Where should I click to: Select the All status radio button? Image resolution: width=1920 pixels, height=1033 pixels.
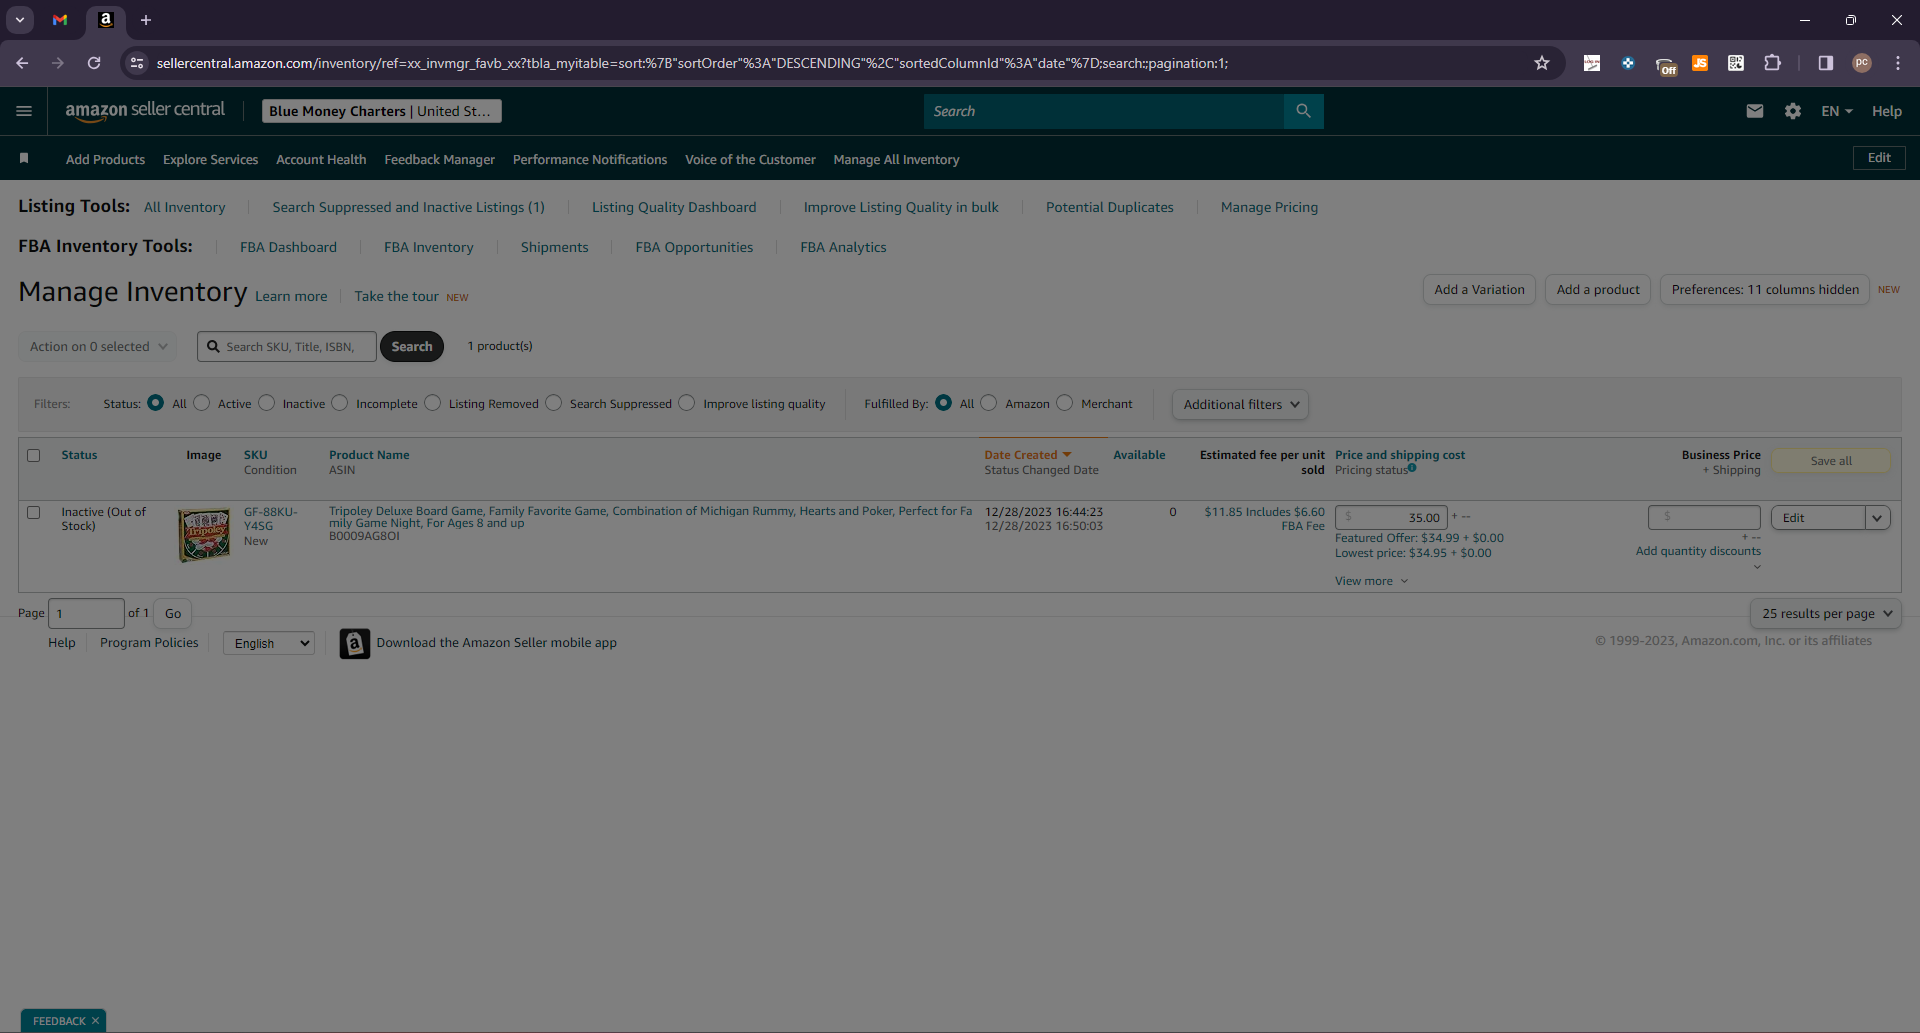coord(156,403)
